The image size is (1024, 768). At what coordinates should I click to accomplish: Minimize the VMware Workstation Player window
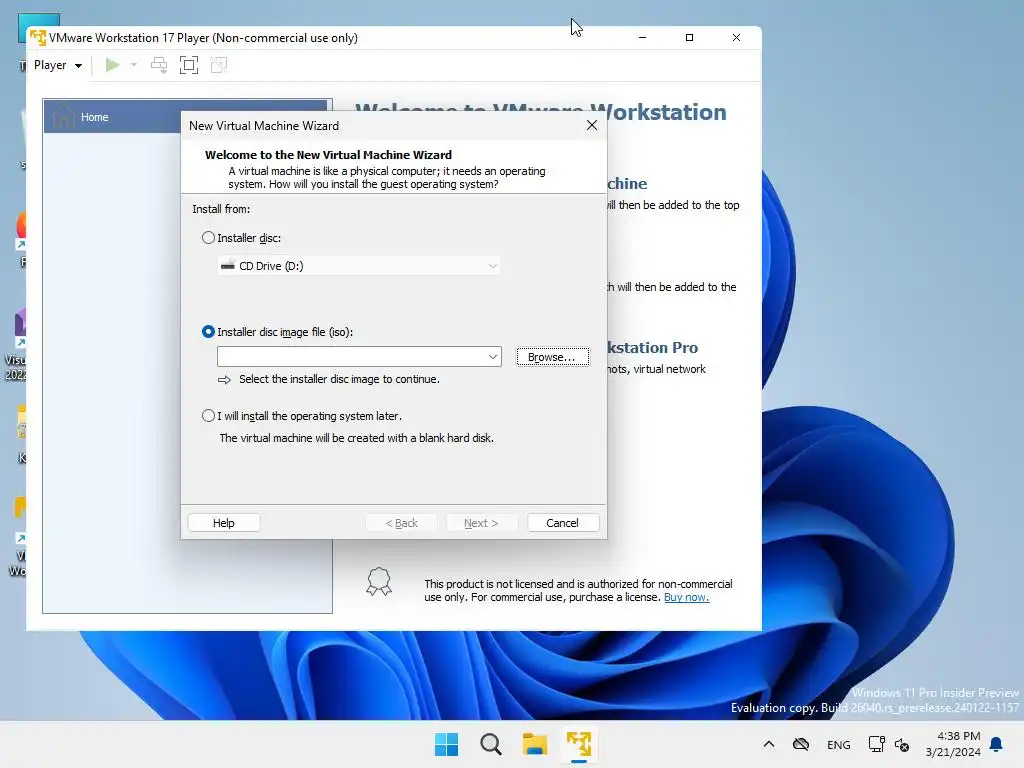coord(642,38)
